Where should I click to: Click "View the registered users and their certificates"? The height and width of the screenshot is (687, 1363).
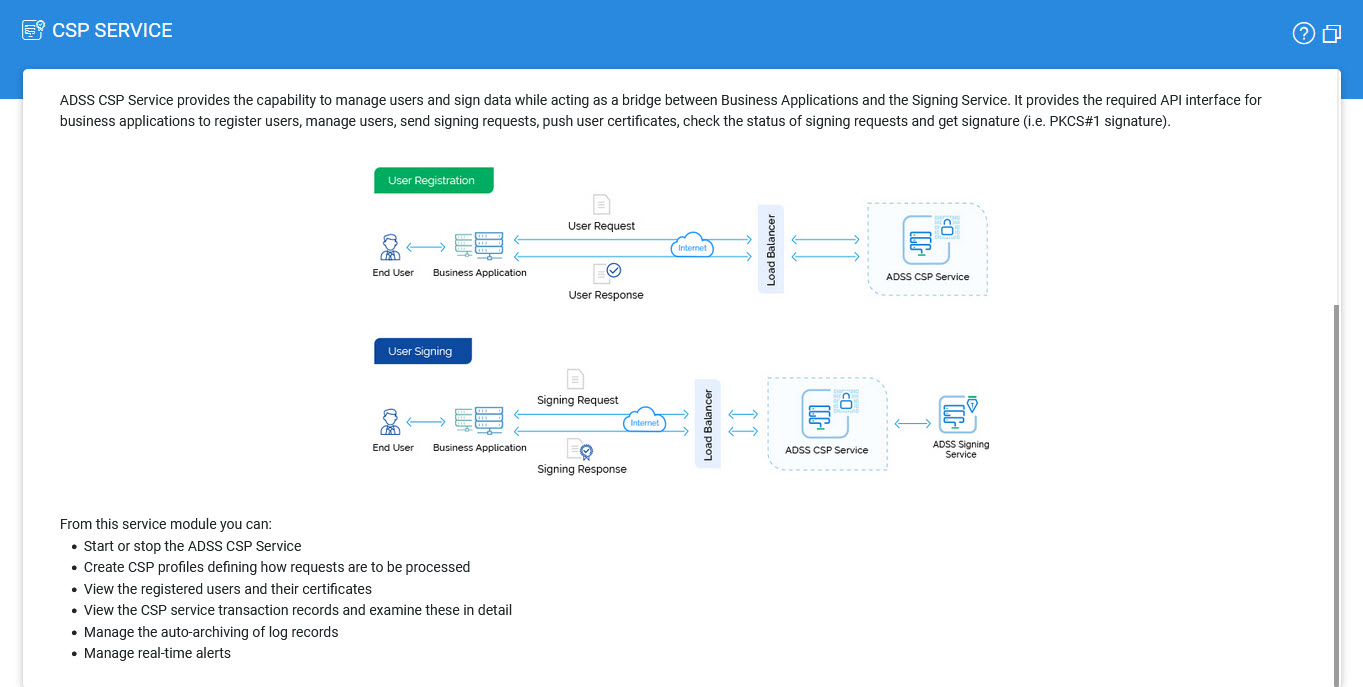(x=227, y=589)
